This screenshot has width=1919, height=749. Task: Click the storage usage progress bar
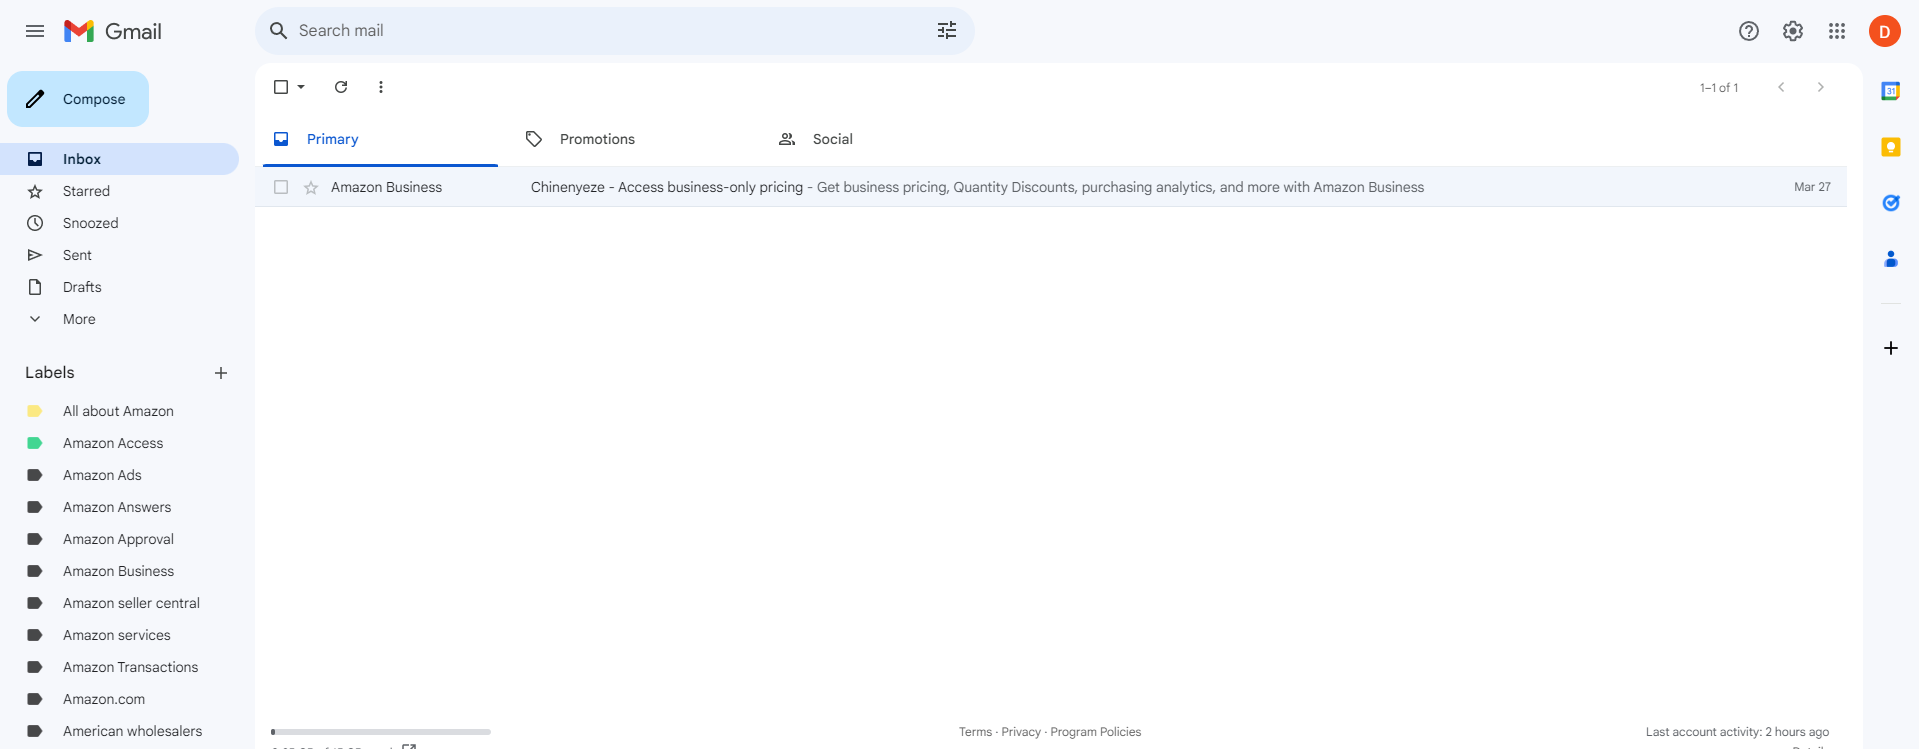pyautogui.click(x=381, y=732)
